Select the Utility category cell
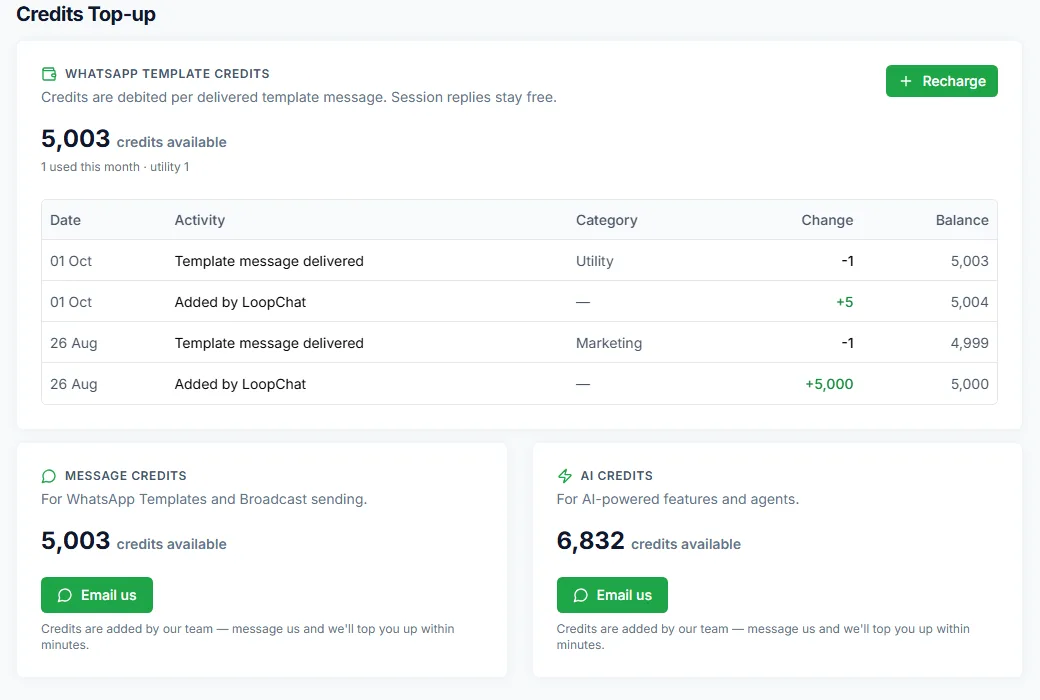This screenshot has height=700, width=1040. tap(594, 261)
